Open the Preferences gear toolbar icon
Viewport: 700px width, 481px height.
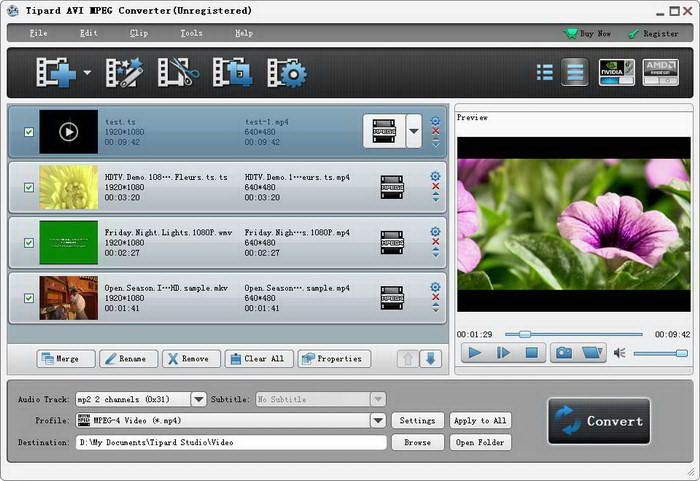point(286,73)
